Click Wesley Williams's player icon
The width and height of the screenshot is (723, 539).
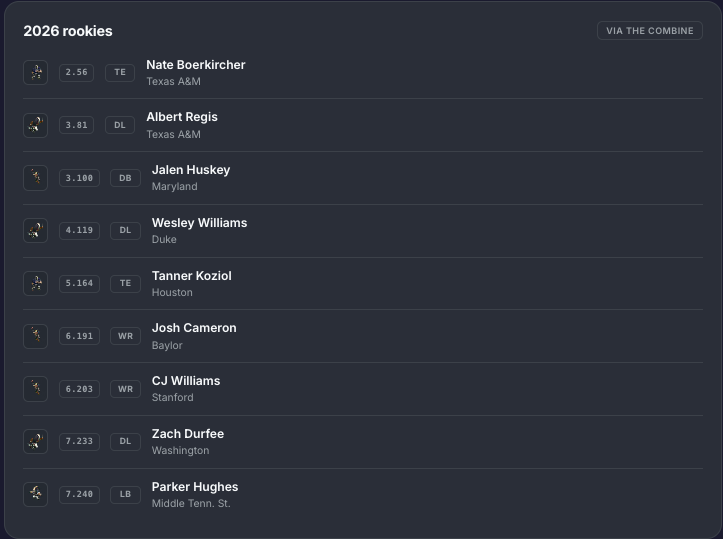(x=36, y=231)
